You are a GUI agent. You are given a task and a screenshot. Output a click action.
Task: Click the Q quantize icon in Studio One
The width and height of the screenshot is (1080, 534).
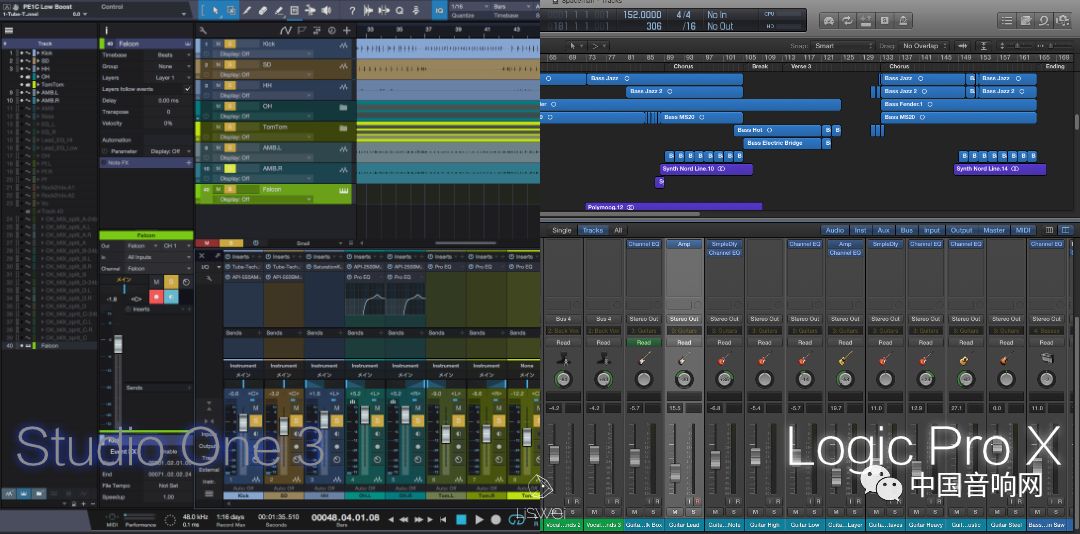click(400, 10)
